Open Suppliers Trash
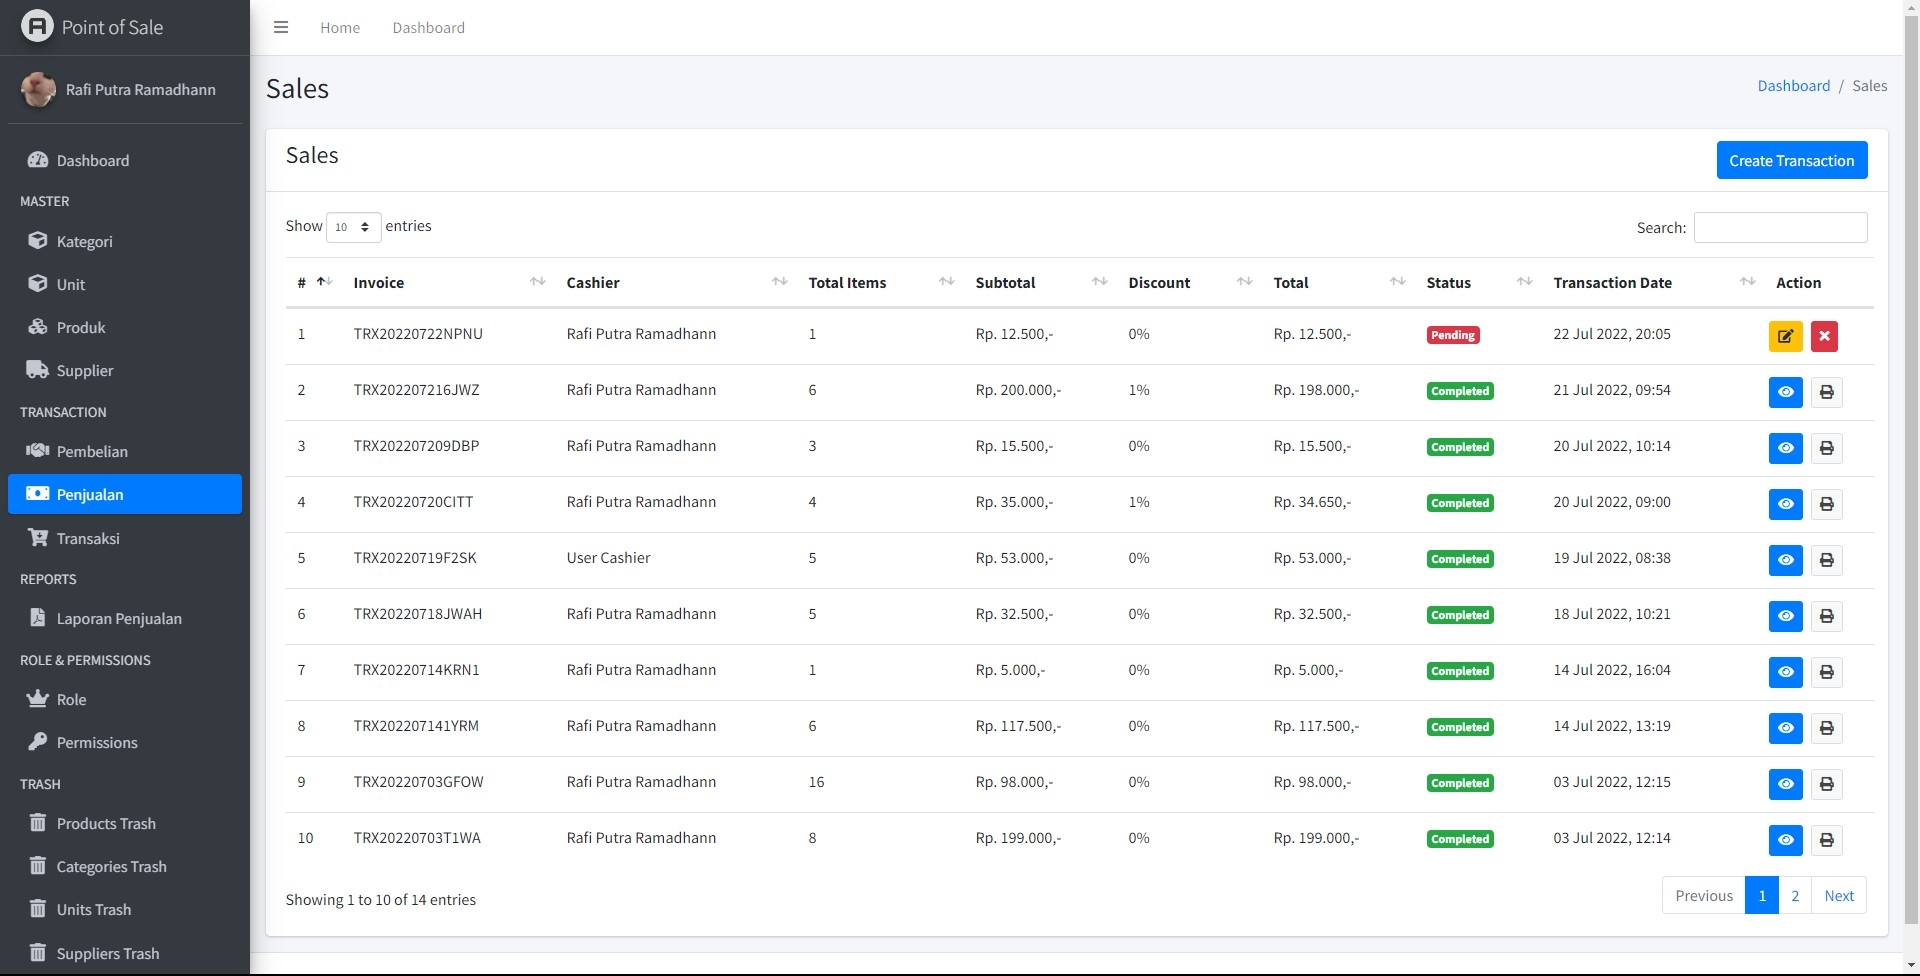The width and height of the screenshot is (1920, 976). (125, 953)
